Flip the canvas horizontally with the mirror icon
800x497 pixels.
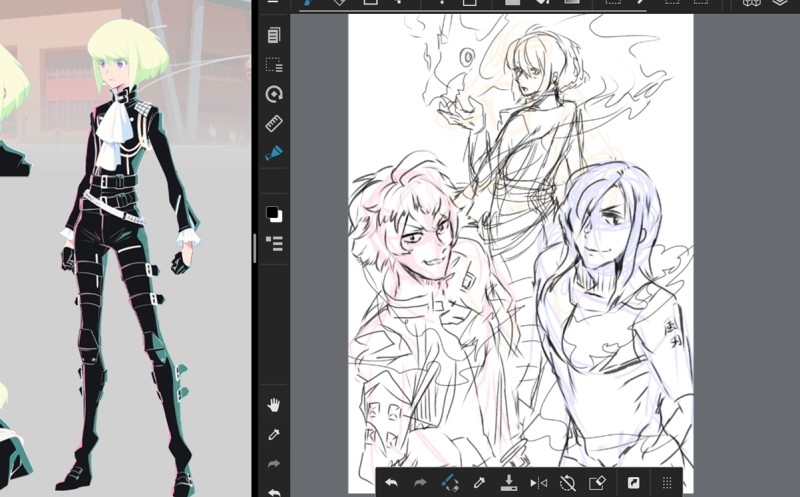pos(538,483)
